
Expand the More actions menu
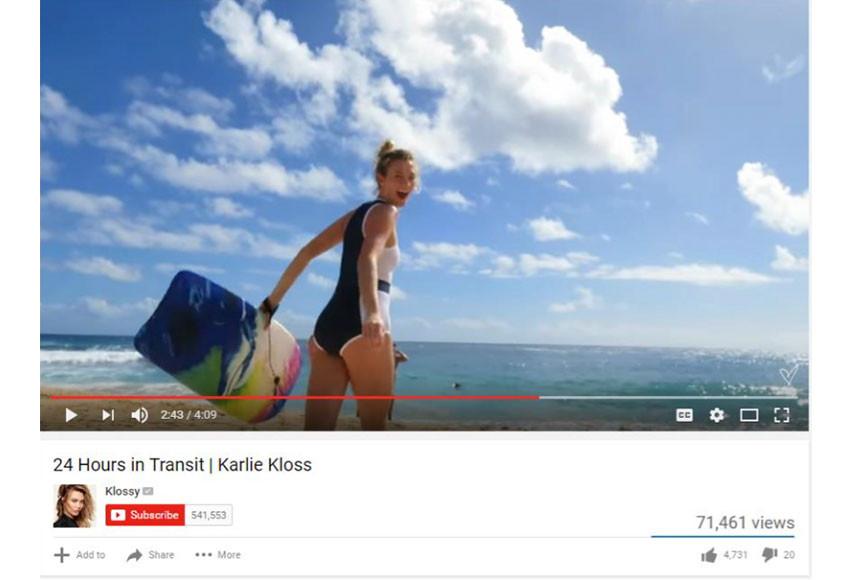point(218,555)
